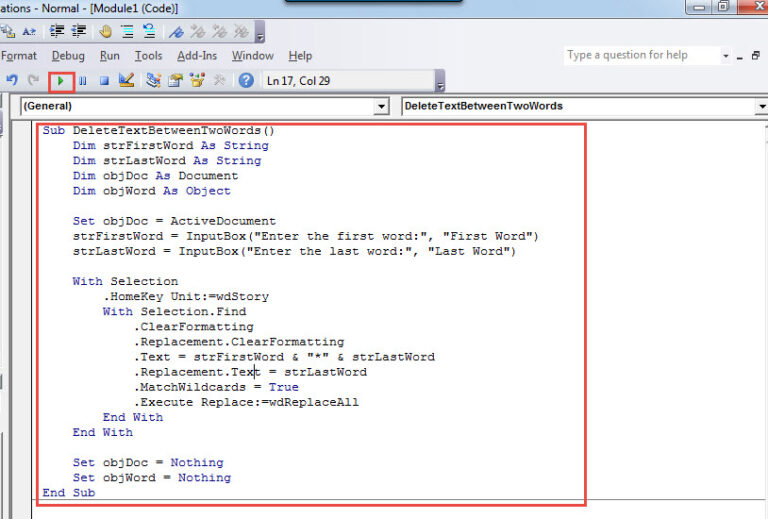Click the '.Text = strFirstWord & "*"' line
The height and width of the screenshot is (519, 768).
284,357
